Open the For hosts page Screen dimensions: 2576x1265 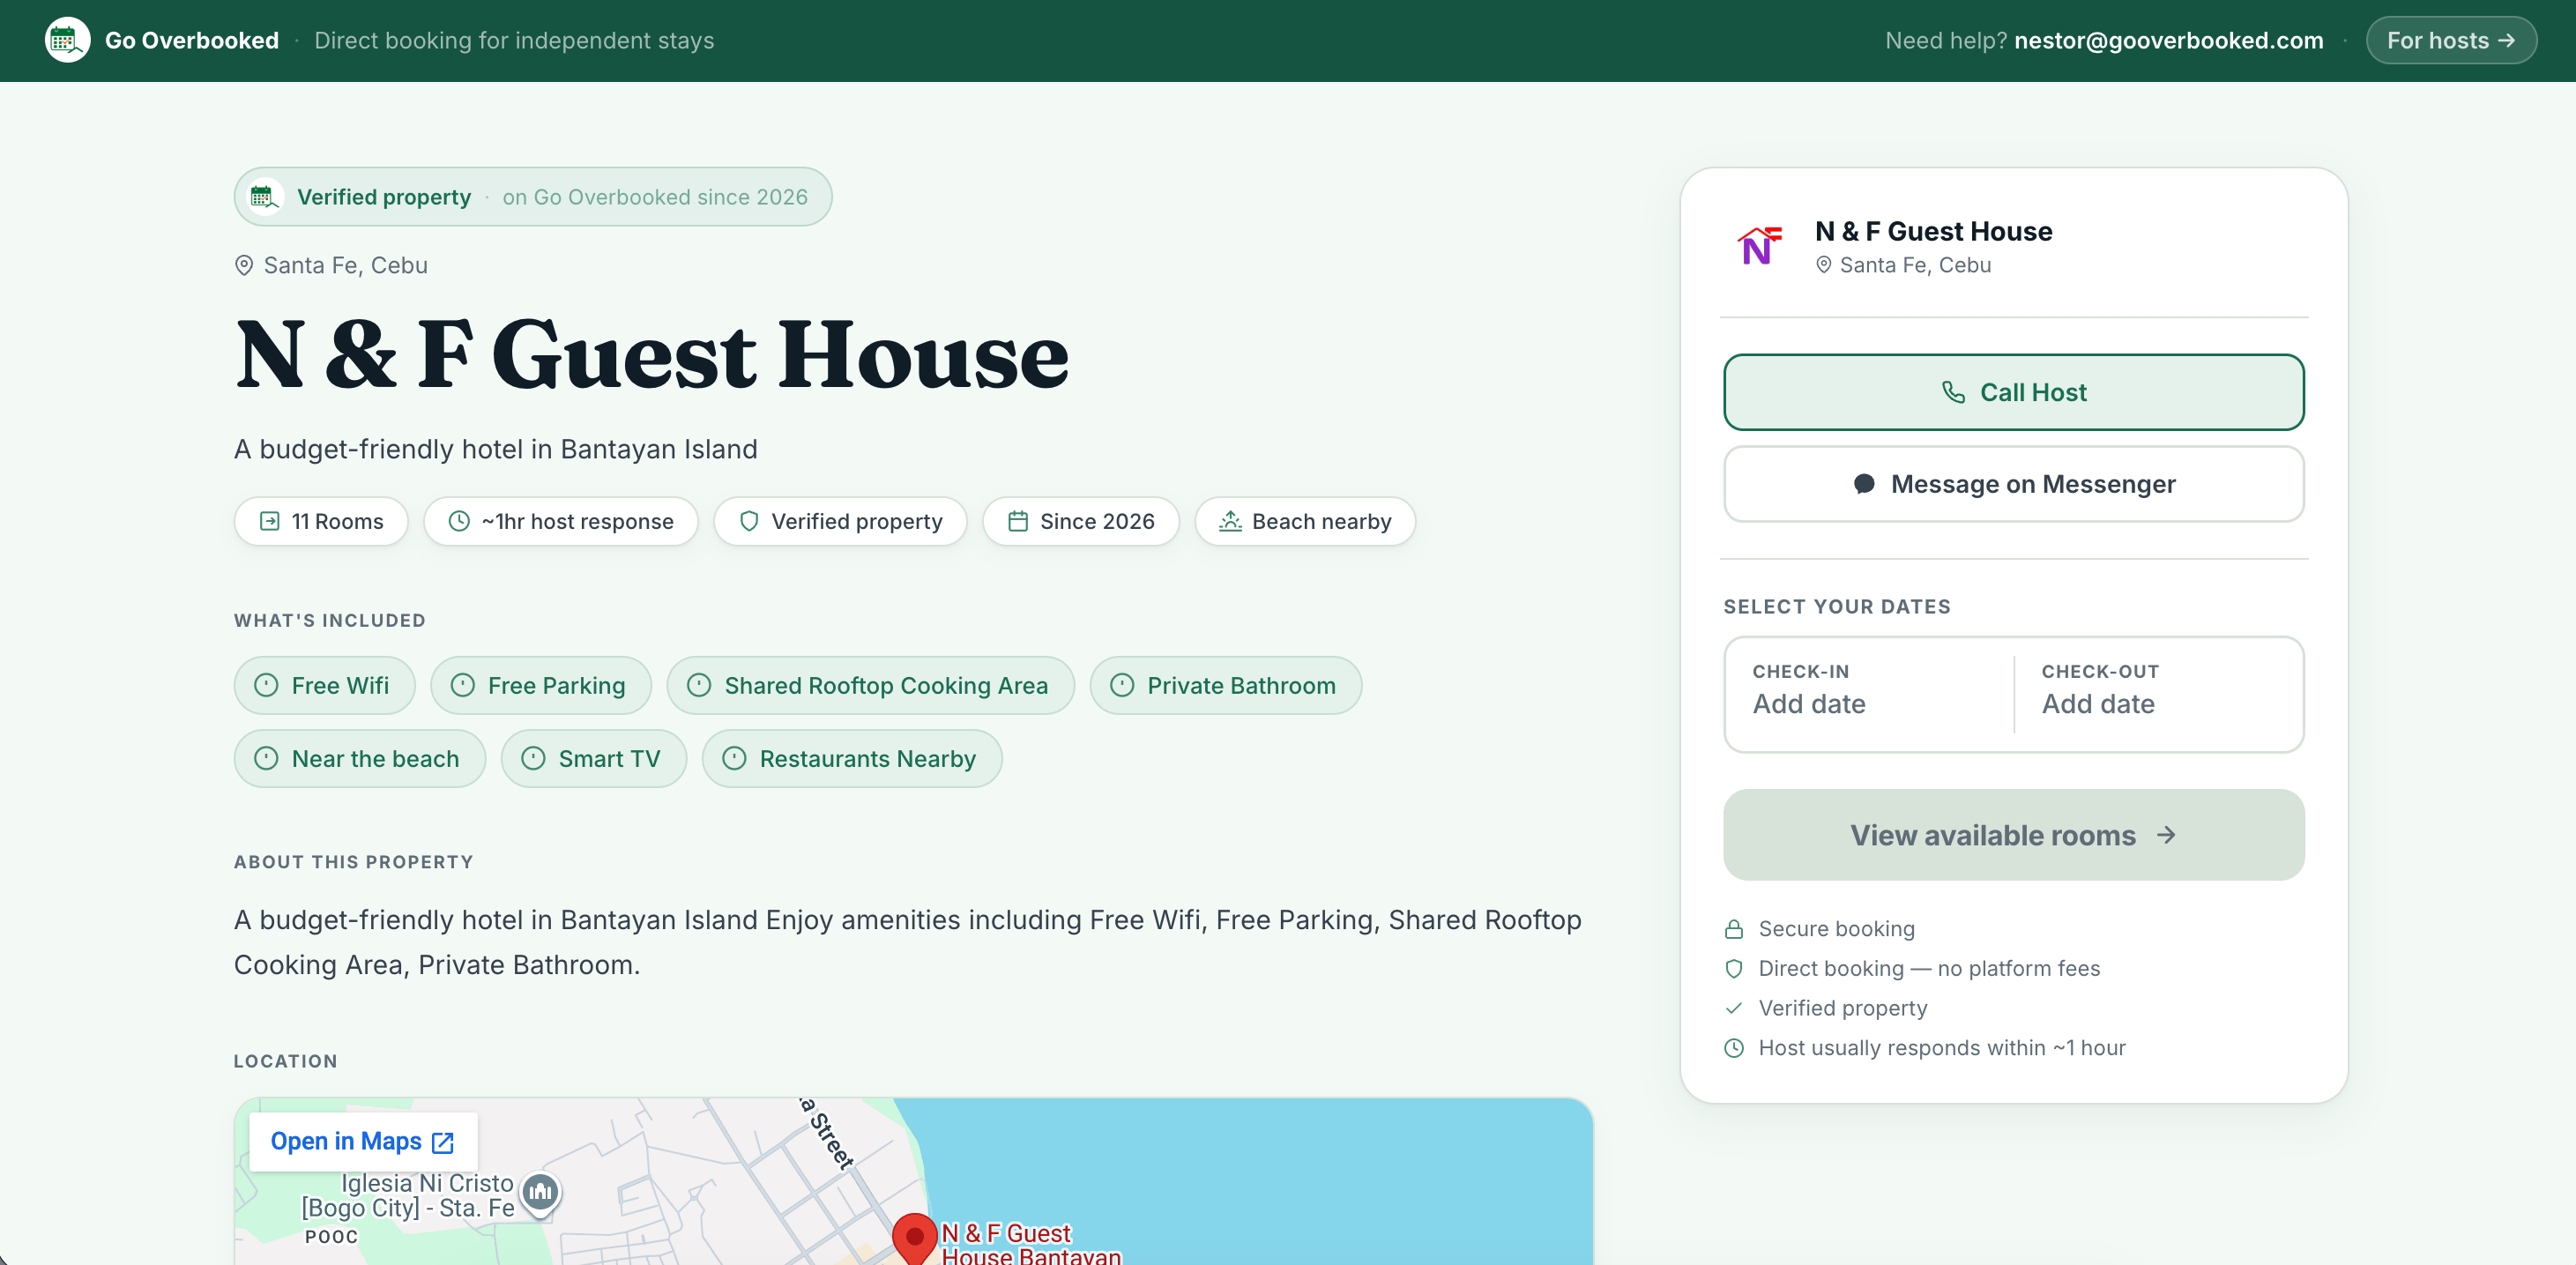tap(2450, 40)
